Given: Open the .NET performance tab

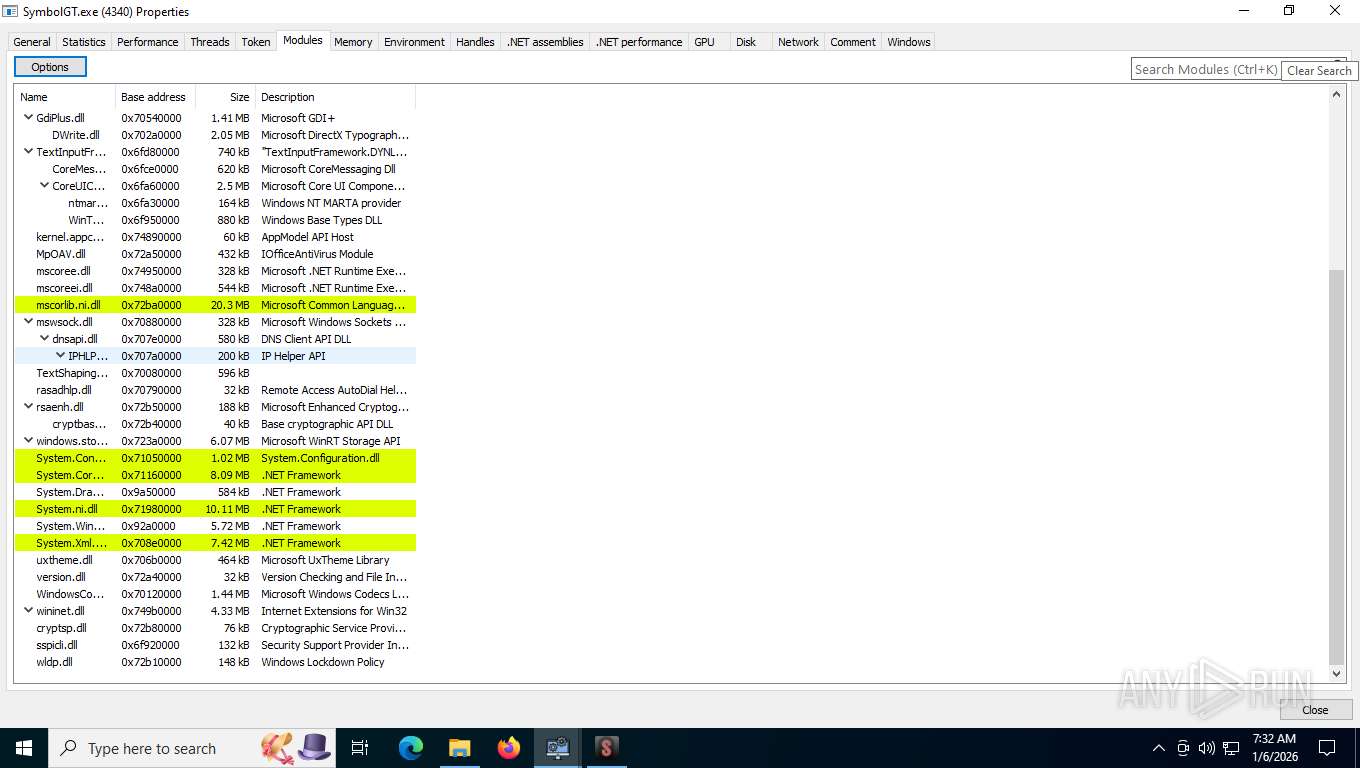Looking at the screenshot, I should 639,42.
